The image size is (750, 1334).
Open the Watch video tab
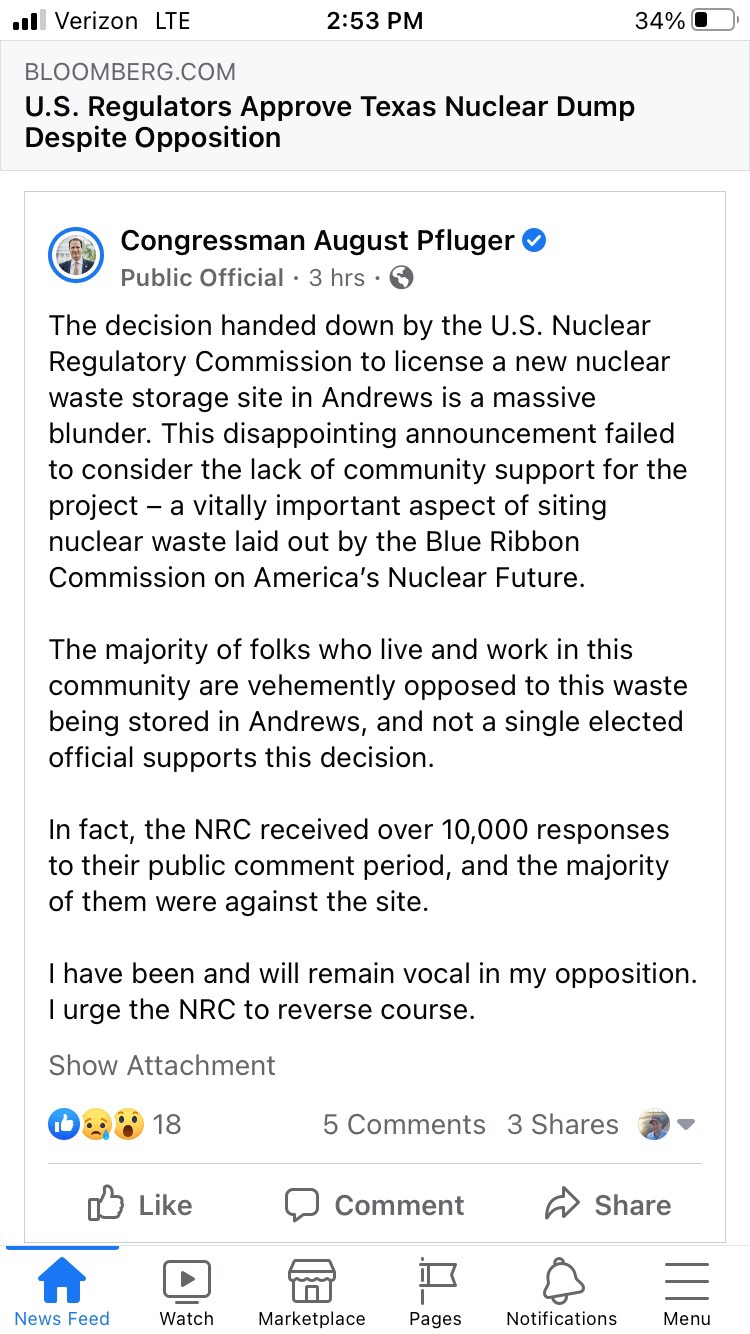[x=187, y=1291]
